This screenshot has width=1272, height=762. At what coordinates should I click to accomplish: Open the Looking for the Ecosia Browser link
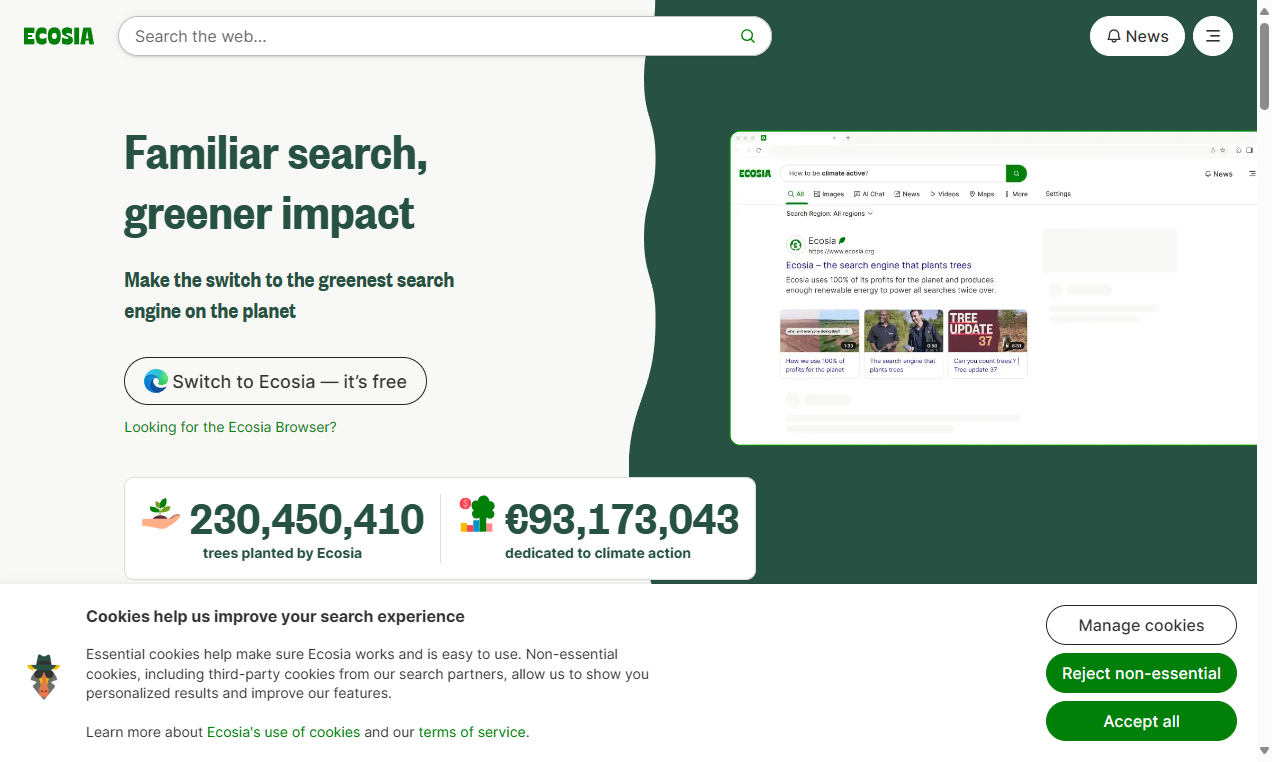tap(230, 427)
